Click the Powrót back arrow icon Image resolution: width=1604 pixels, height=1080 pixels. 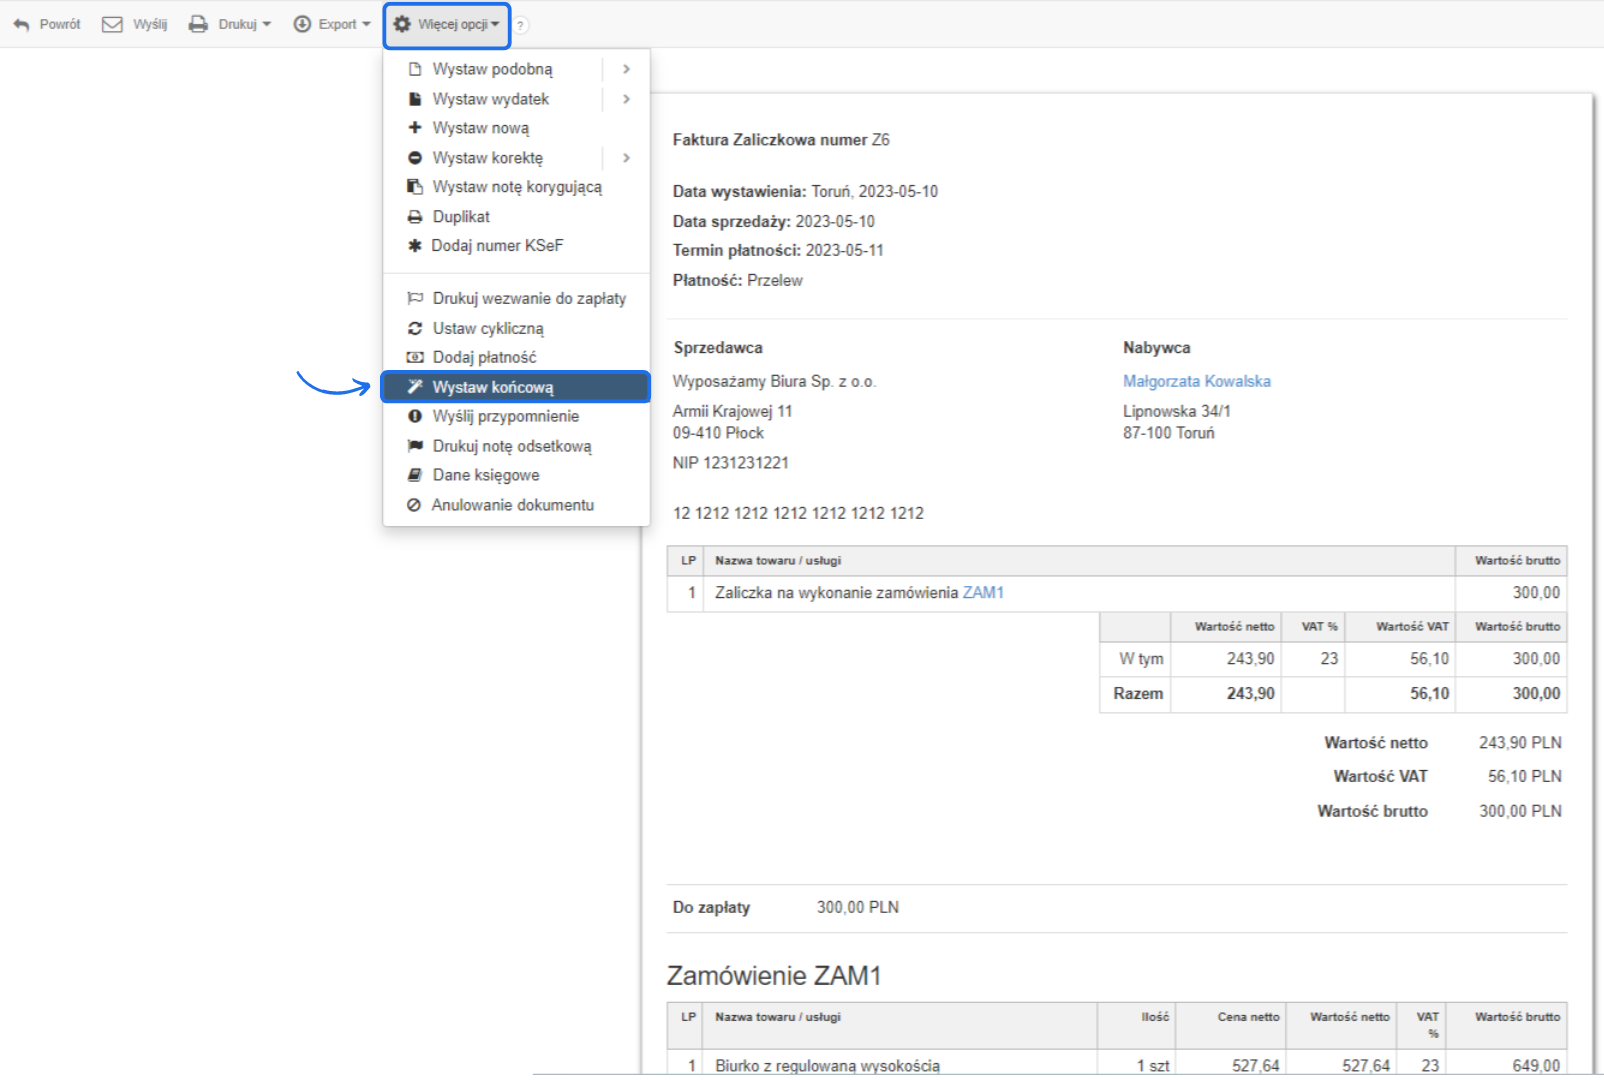pyautogui.click(x=22, y=24)
